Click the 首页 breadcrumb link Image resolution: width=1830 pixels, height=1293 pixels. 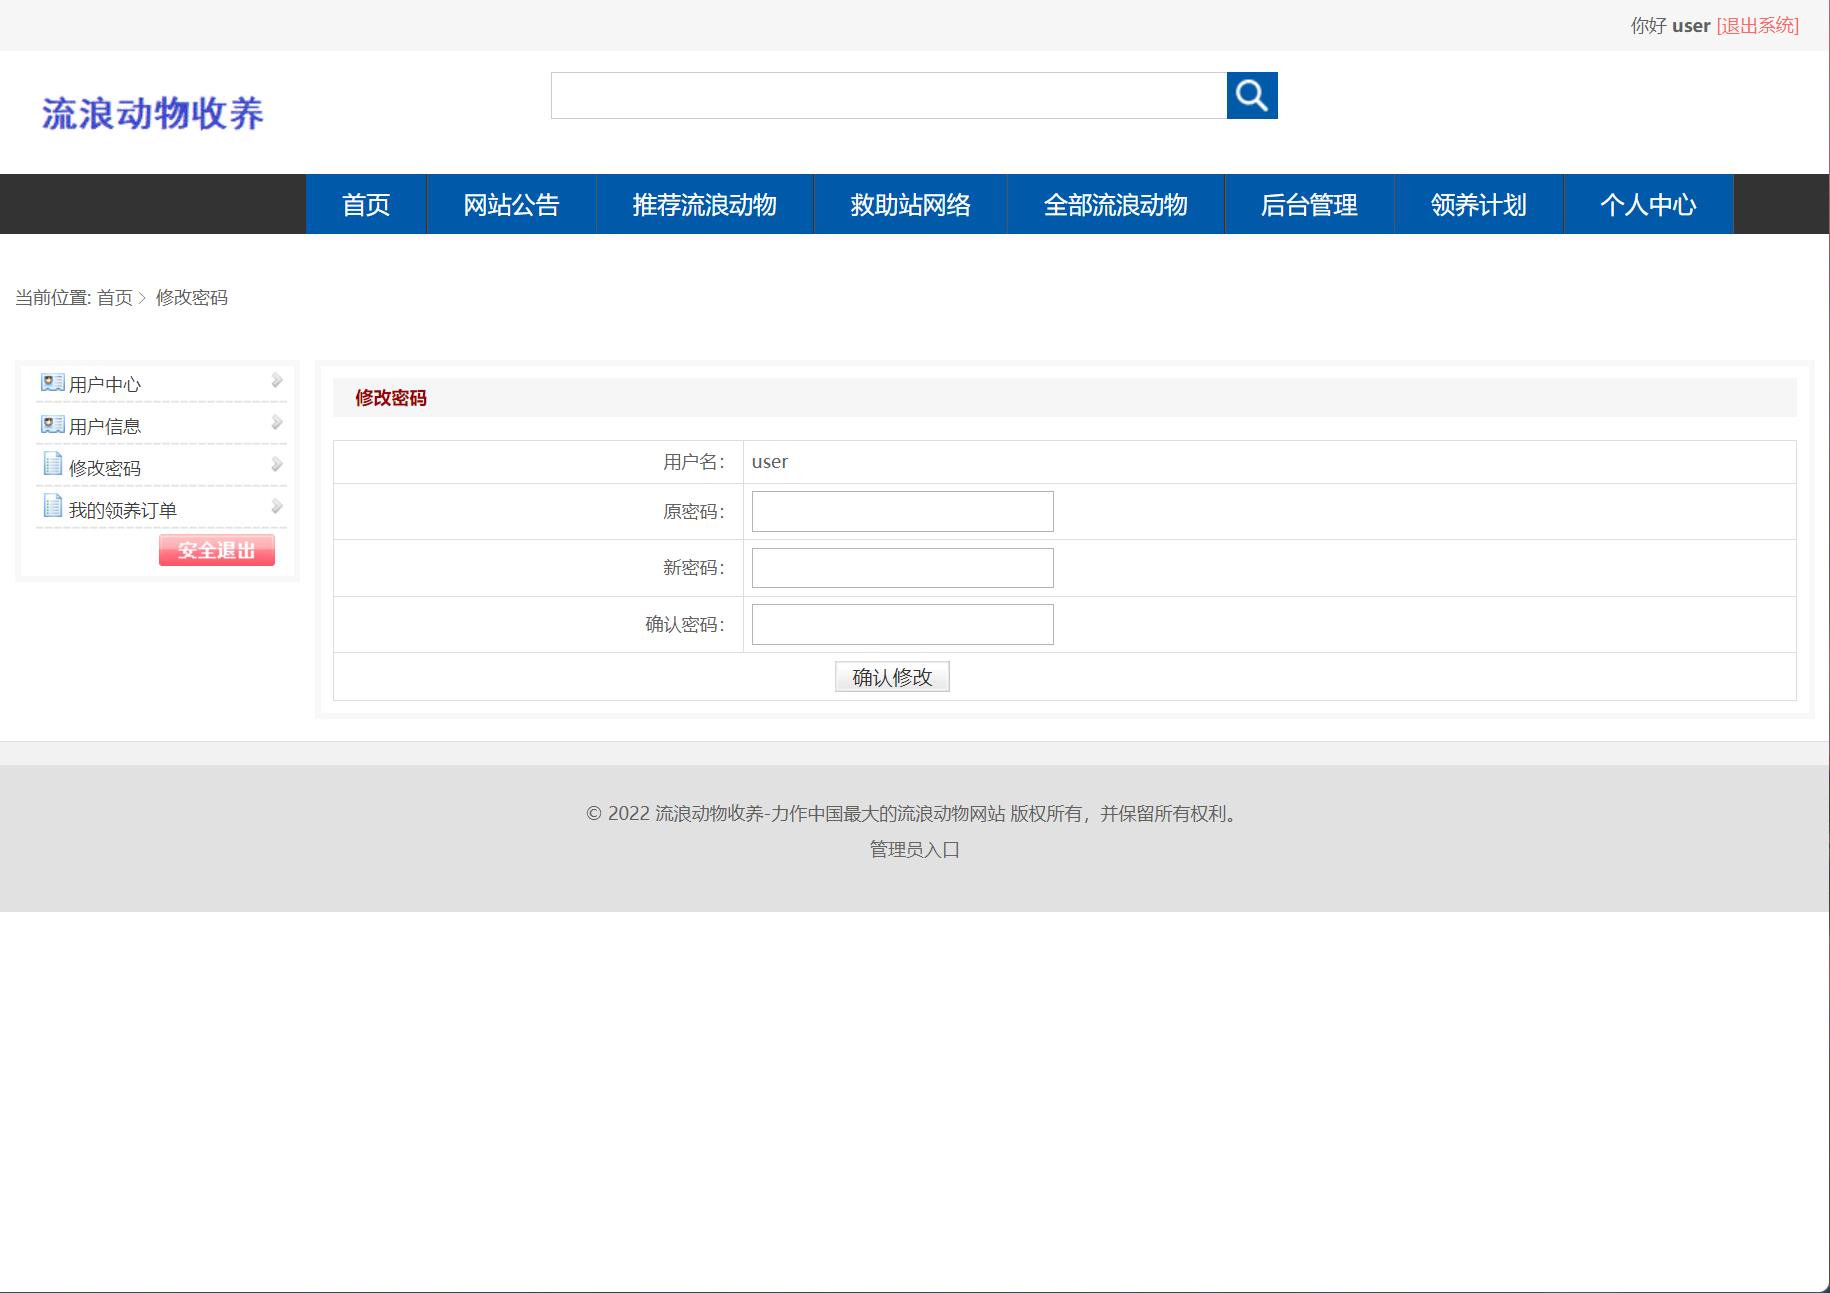point(116,297)
